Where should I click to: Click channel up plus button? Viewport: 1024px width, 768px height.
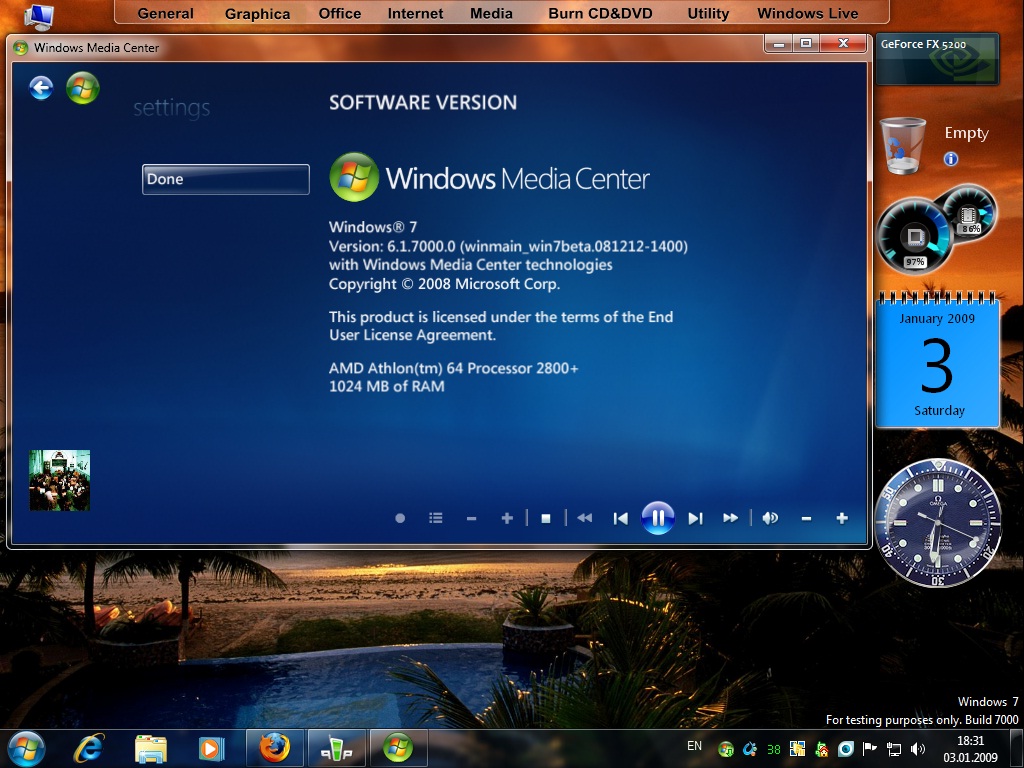pos(507,519)
